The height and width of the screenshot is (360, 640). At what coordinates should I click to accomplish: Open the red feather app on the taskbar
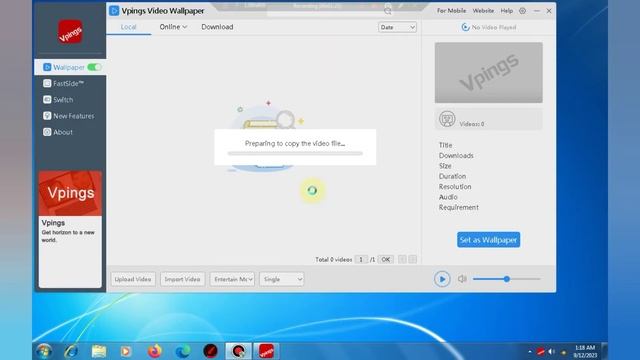[211, 351]
